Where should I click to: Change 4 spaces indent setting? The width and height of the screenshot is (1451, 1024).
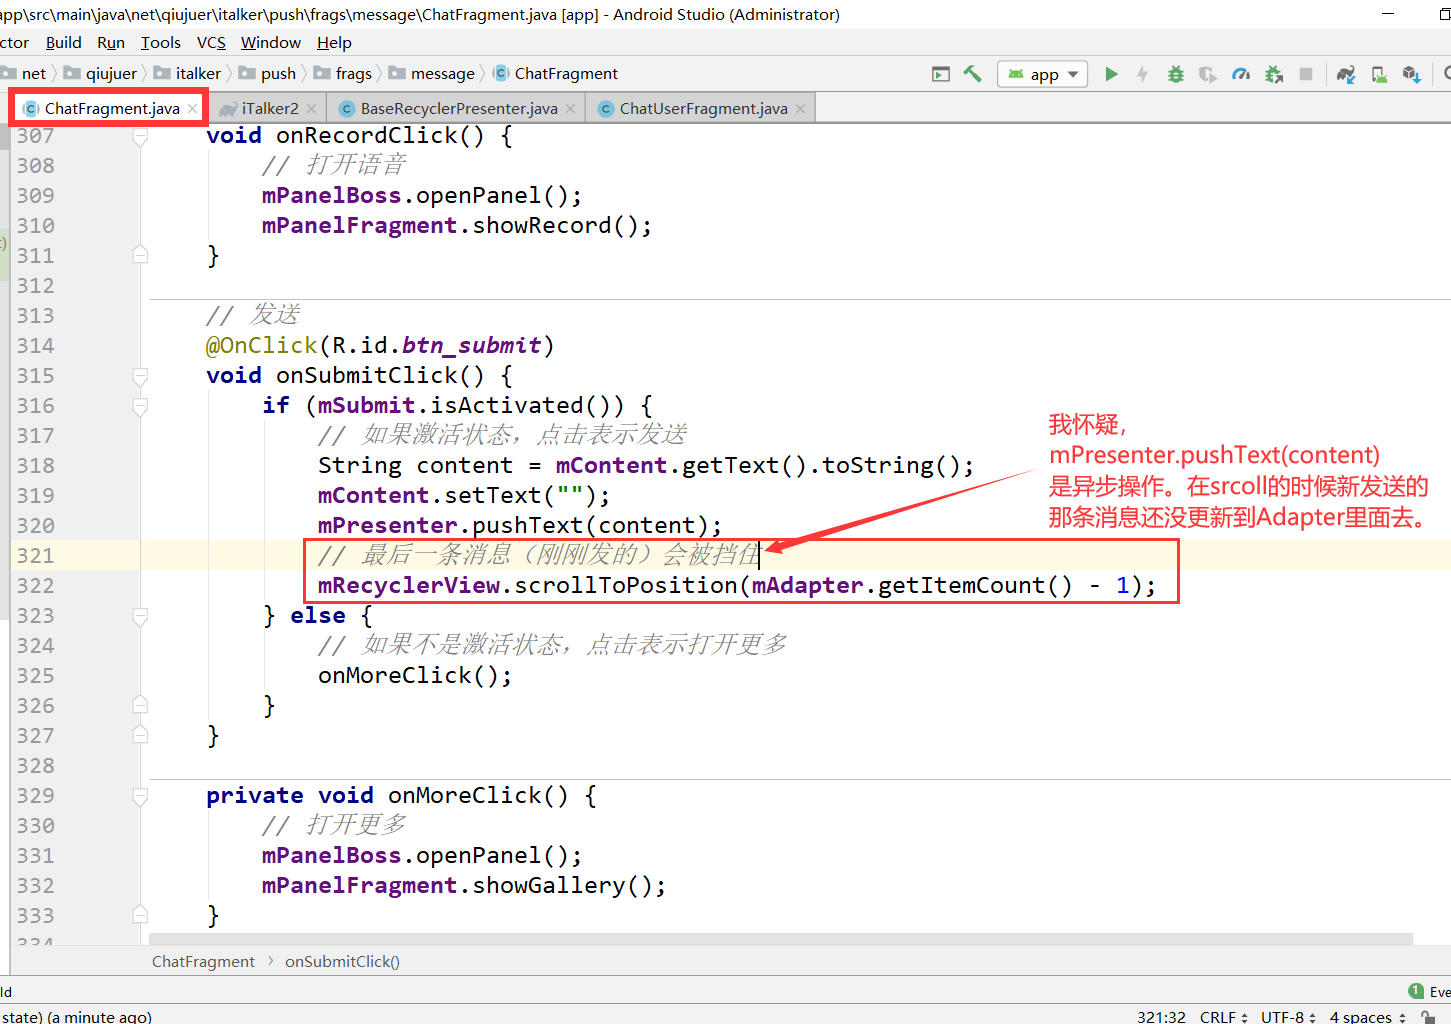point(1368,1016)
